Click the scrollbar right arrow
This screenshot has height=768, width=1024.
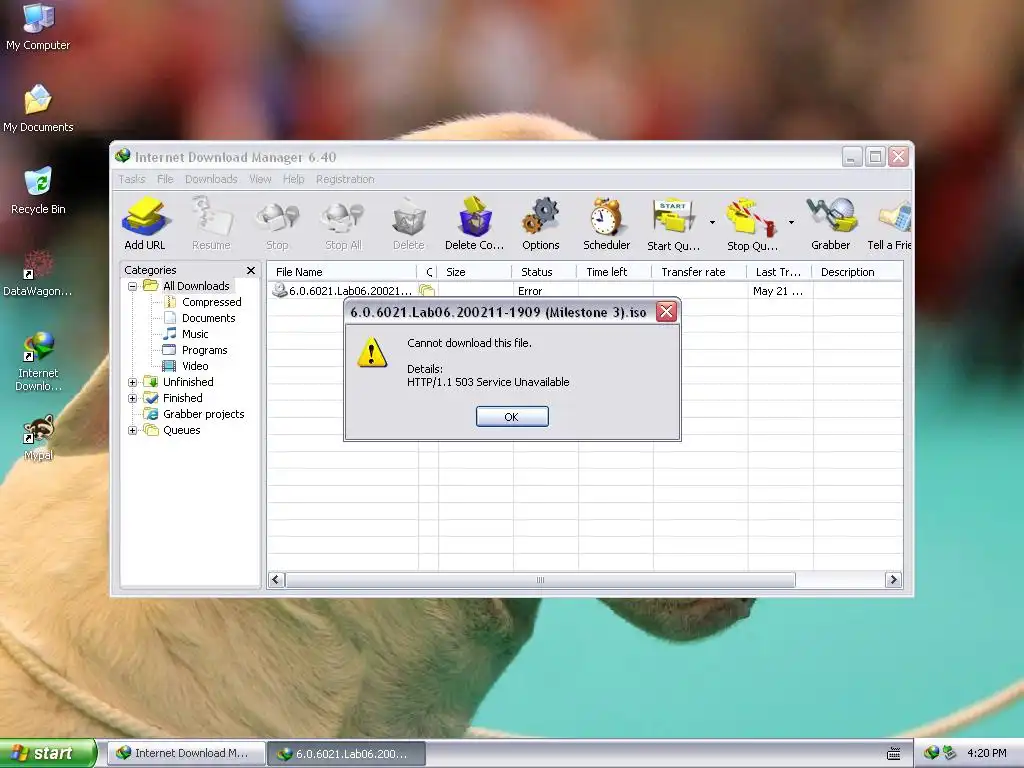[x=893, y=580]
